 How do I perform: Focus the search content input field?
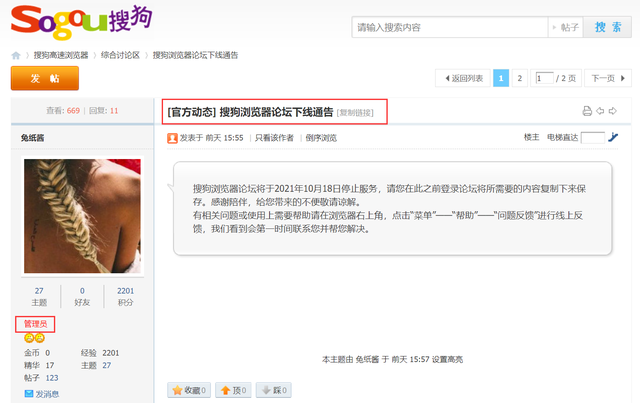pyautogui.click(x=450, y=27)
